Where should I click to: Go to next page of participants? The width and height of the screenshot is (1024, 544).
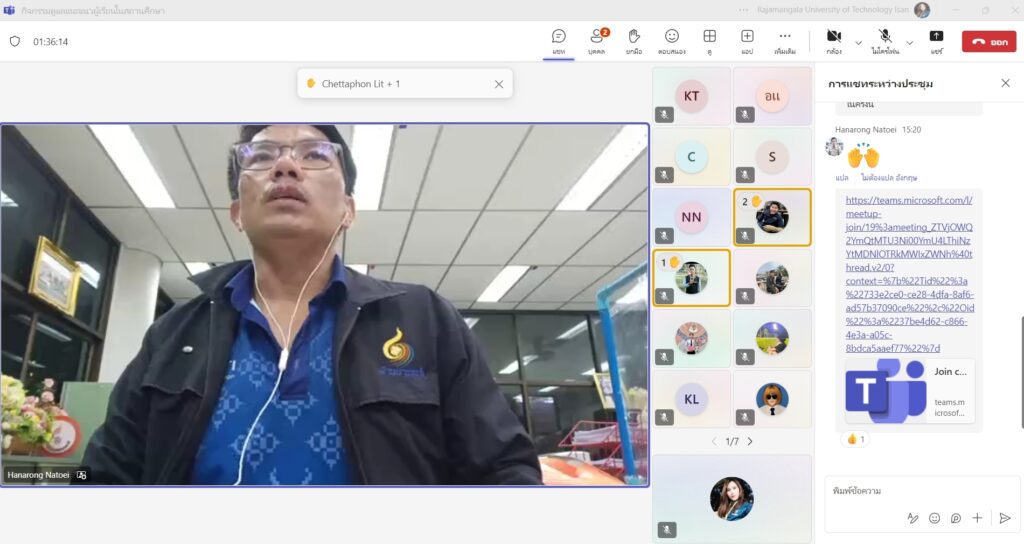click(x=750, y=441)
